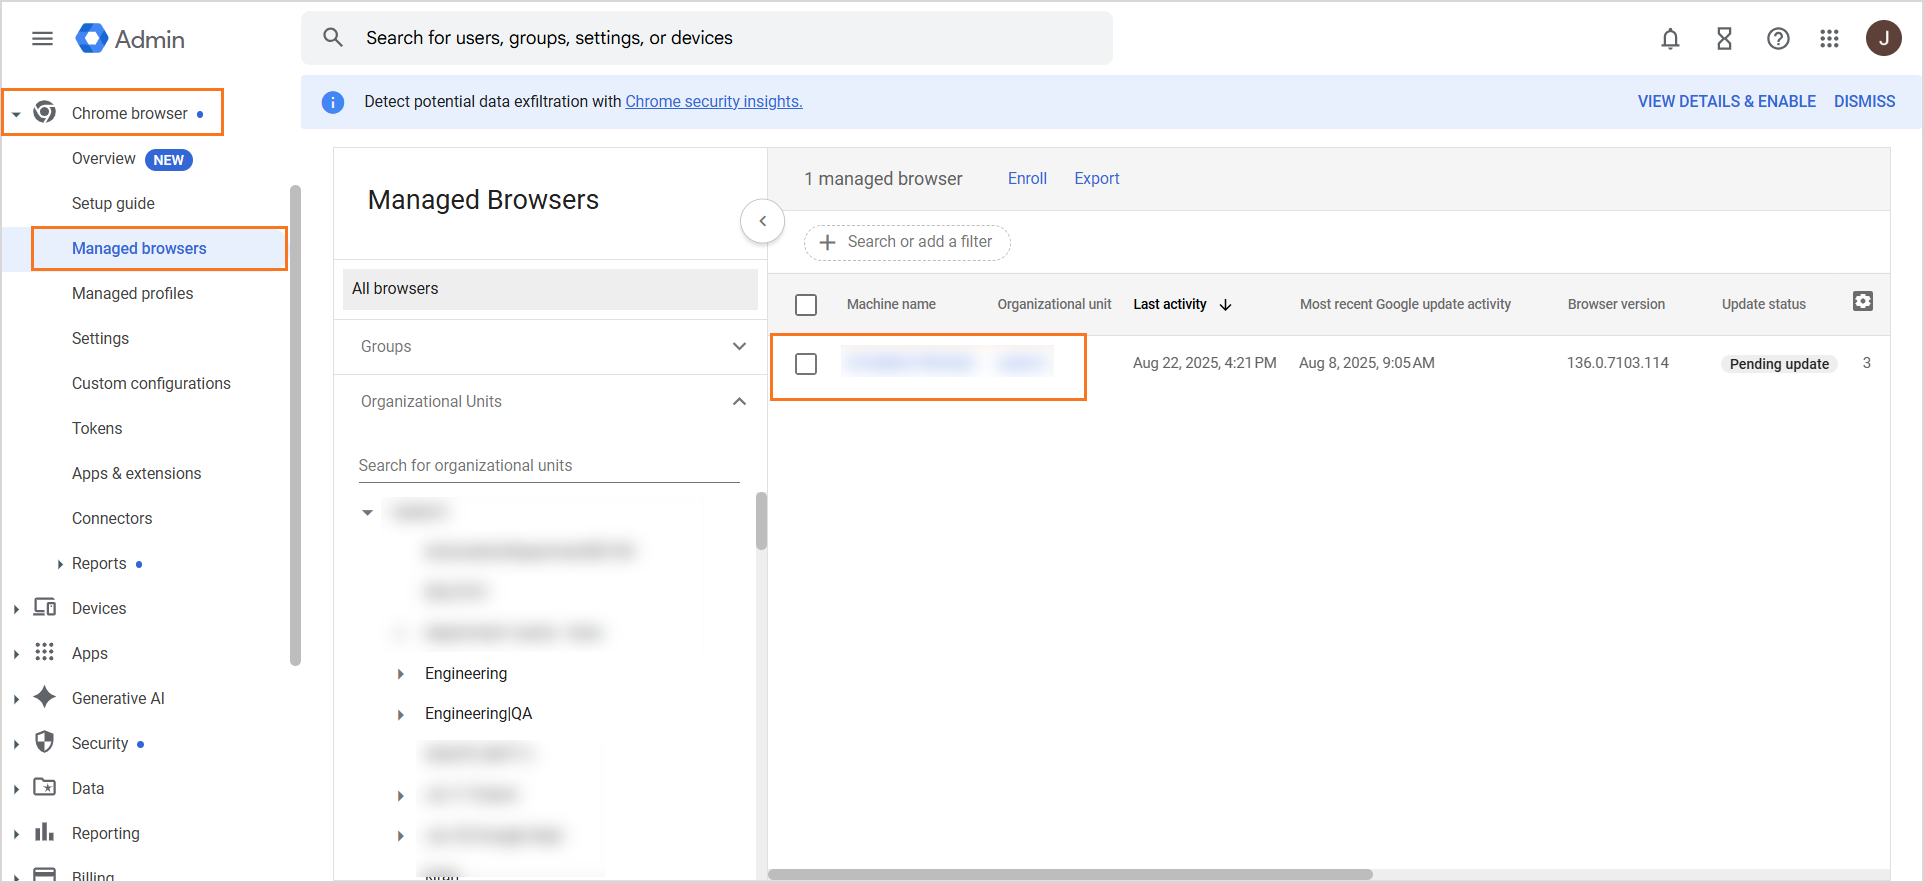Open Tokens menu item
1924x883 pixels.
click(97, 428)
